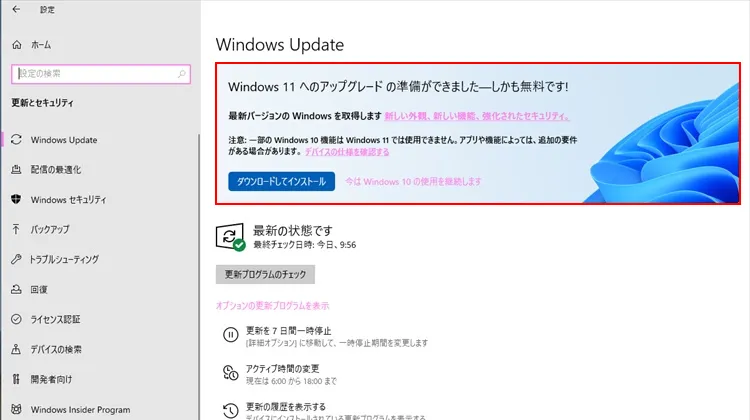Select 更新を 7 日間一時停止 text
This screenshot has height=420, width=750.
tap(288, 331)
